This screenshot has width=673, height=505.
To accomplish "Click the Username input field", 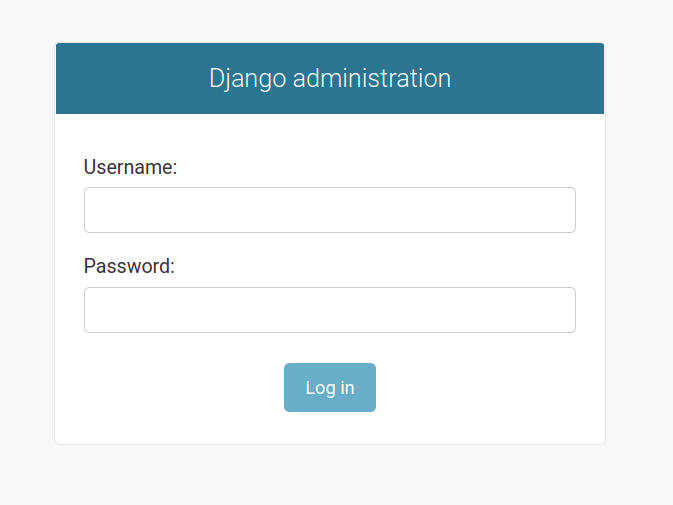I will pos(330,210).
